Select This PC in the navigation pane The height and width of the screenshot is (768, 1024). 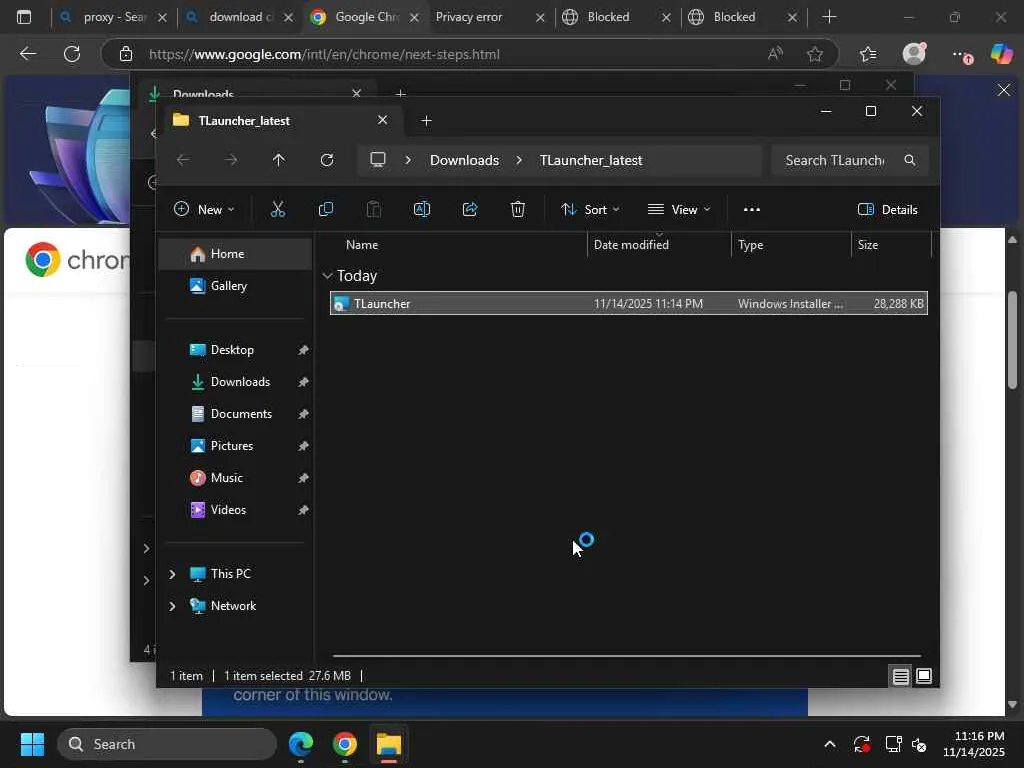(231, 573)
